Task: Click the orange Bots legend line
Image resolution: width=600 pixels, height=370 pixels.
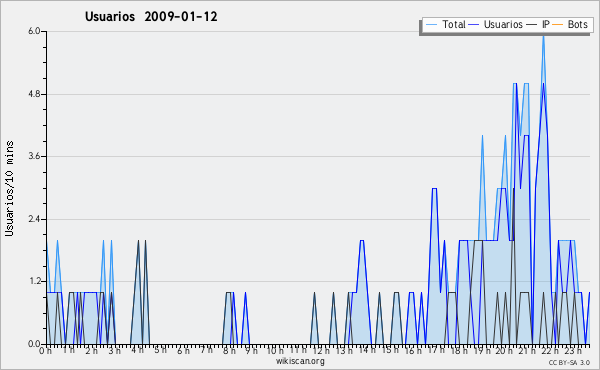Action: [558, 25]
